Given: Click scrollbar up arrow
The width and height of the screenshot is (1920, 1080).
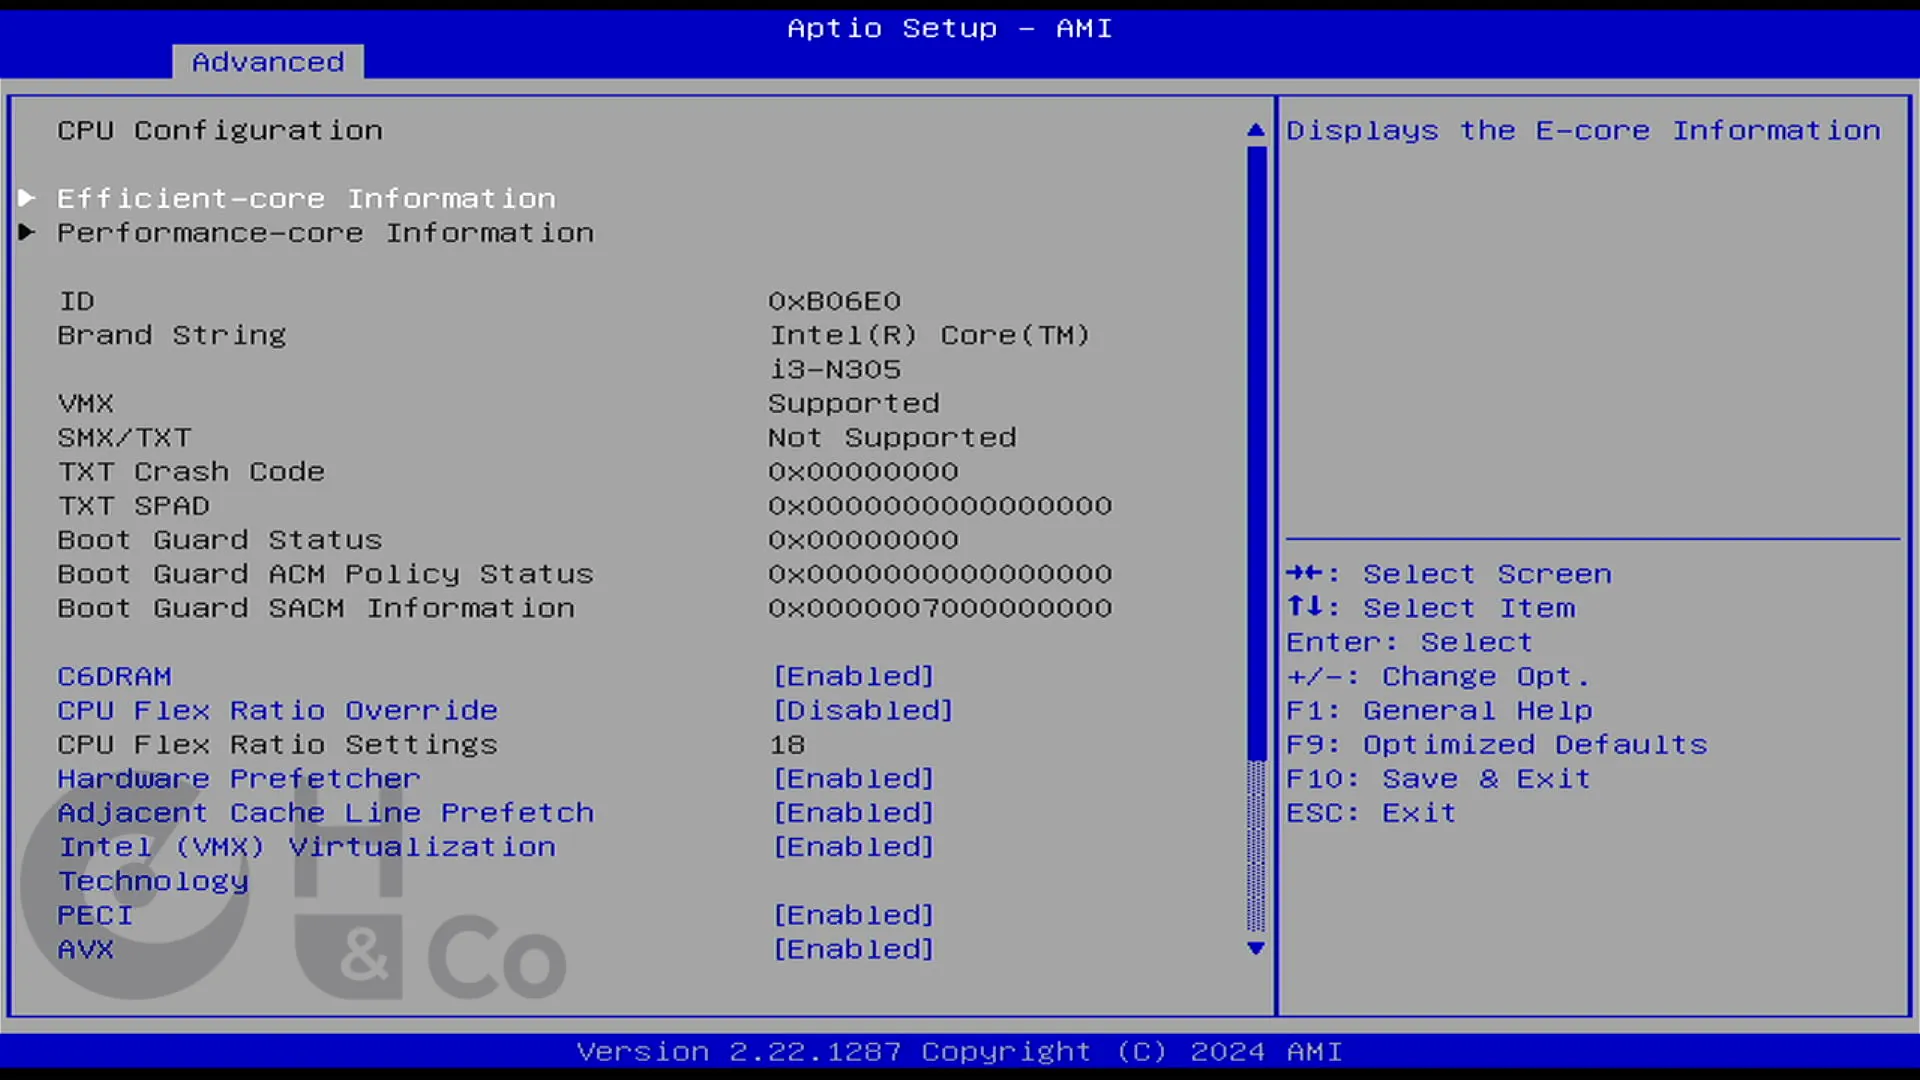Looking at the screenshot, I should point(1256,130).
